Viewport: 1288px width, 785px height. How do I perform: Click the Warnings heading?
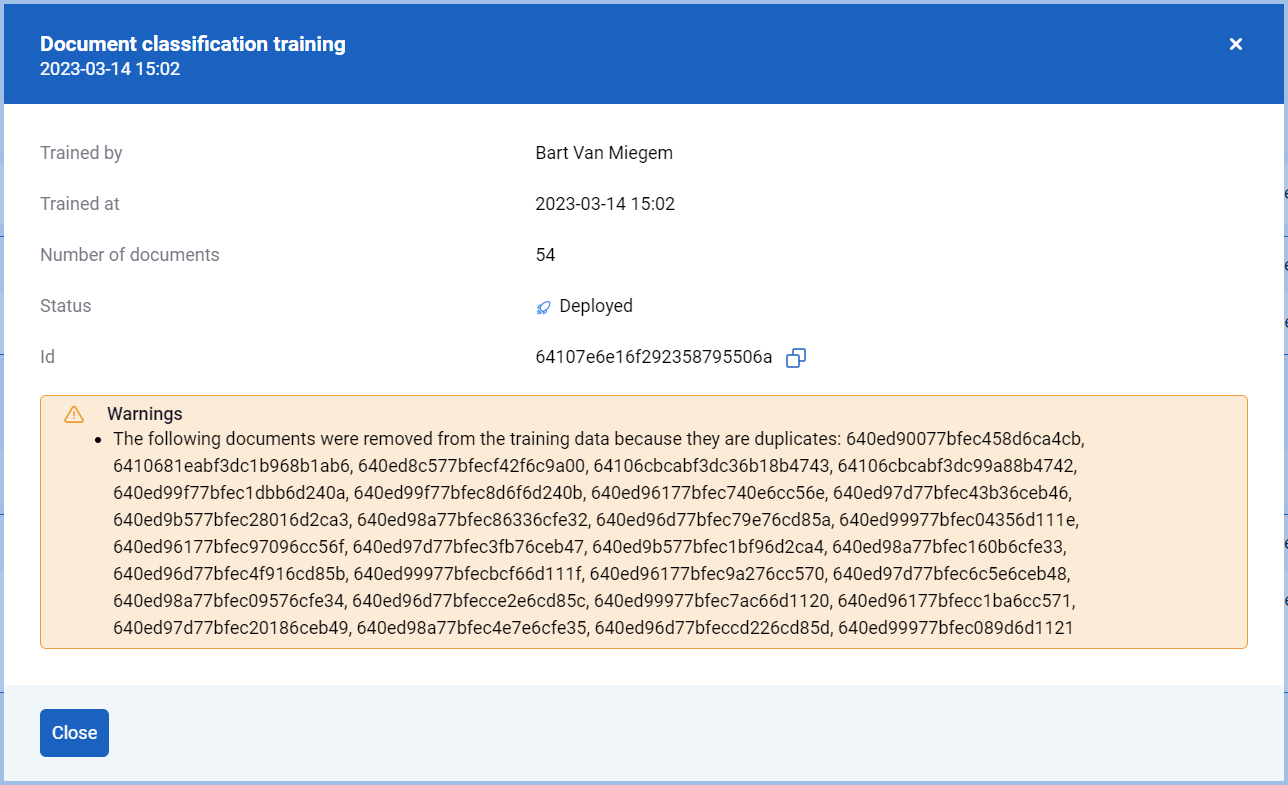point(145,414)
